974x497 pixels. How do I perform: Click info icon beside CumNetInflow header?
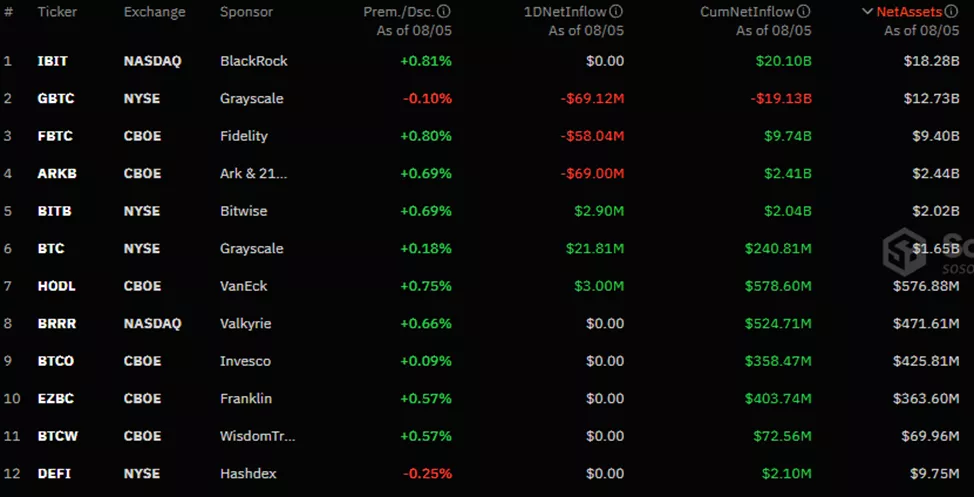point(804,12)
